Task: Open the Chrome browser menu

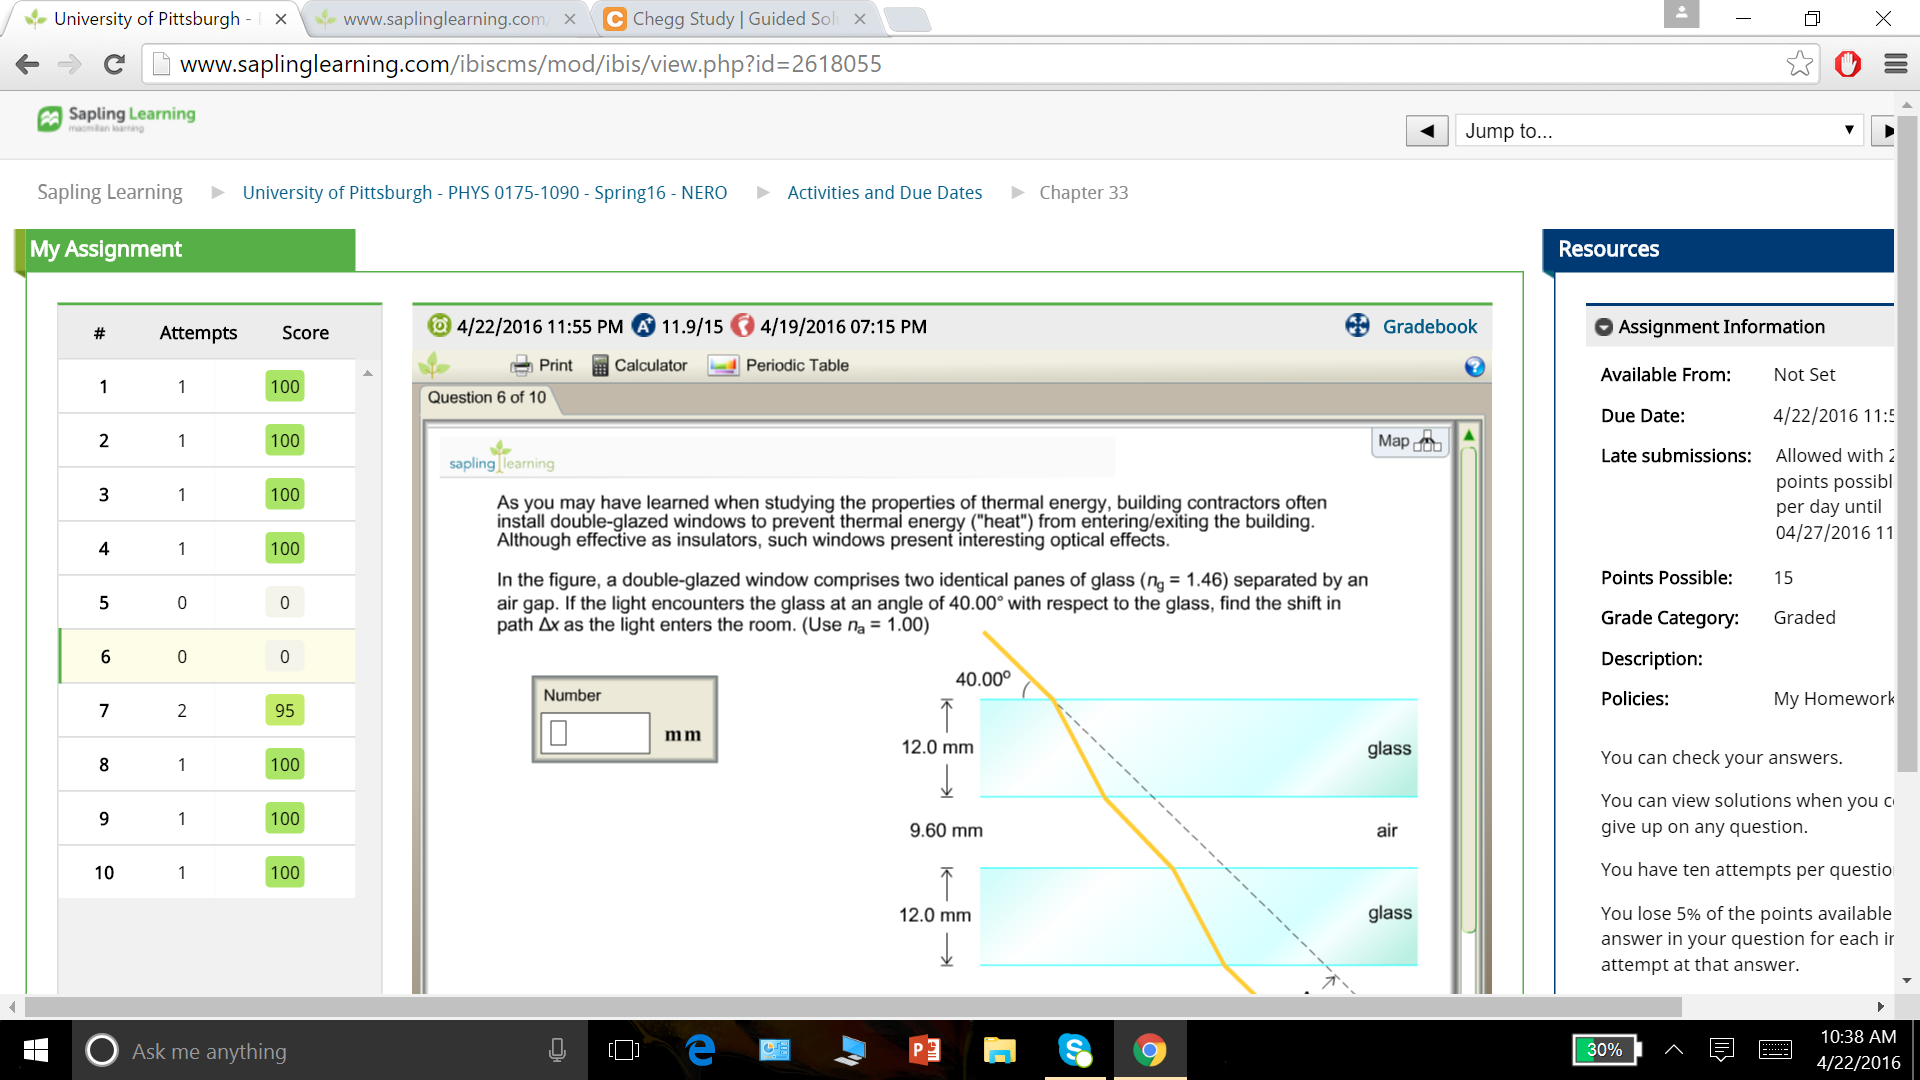Action: 1896,64
